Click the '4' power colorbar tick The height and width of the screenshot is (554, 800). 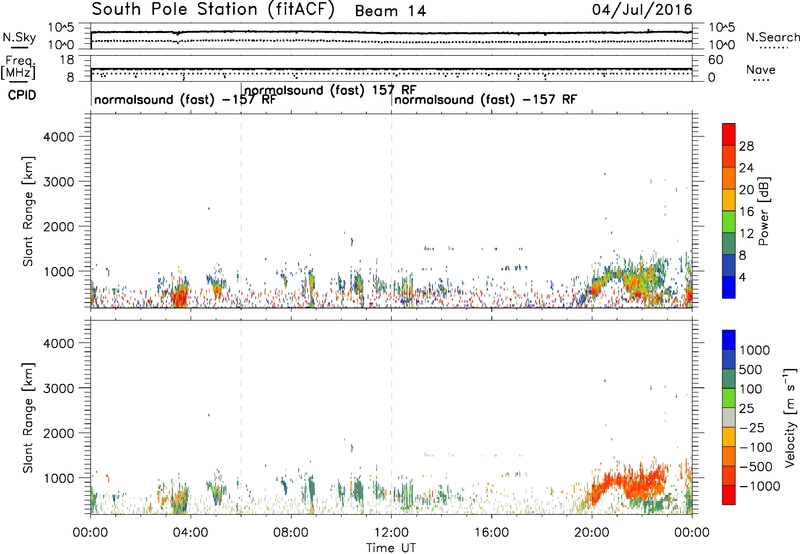[742, 277]
